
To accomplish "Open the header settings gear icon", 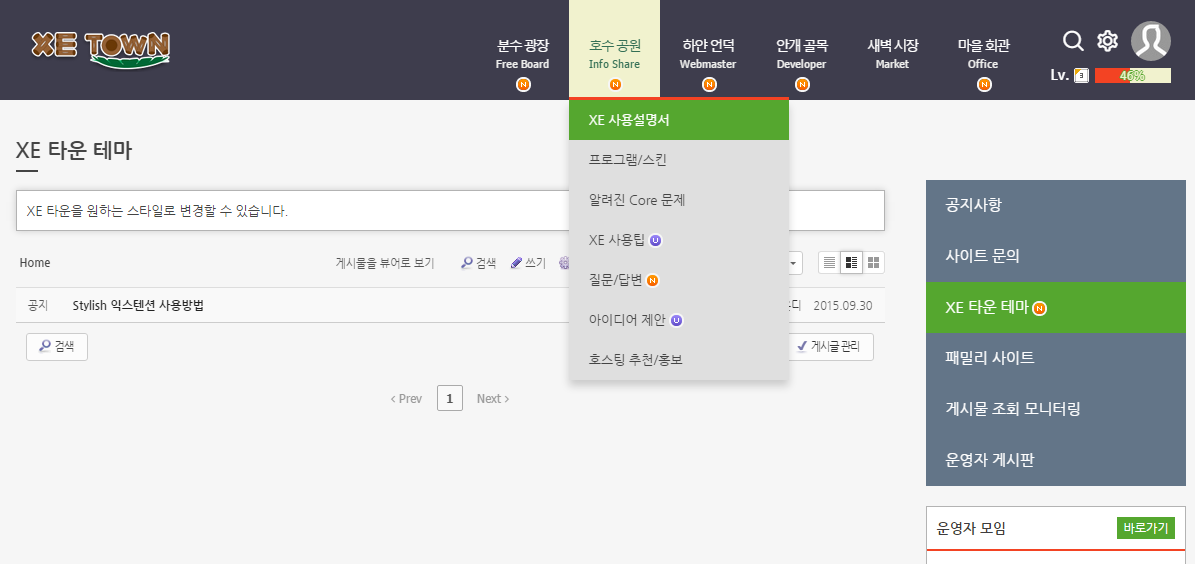I will [1107, 41].
